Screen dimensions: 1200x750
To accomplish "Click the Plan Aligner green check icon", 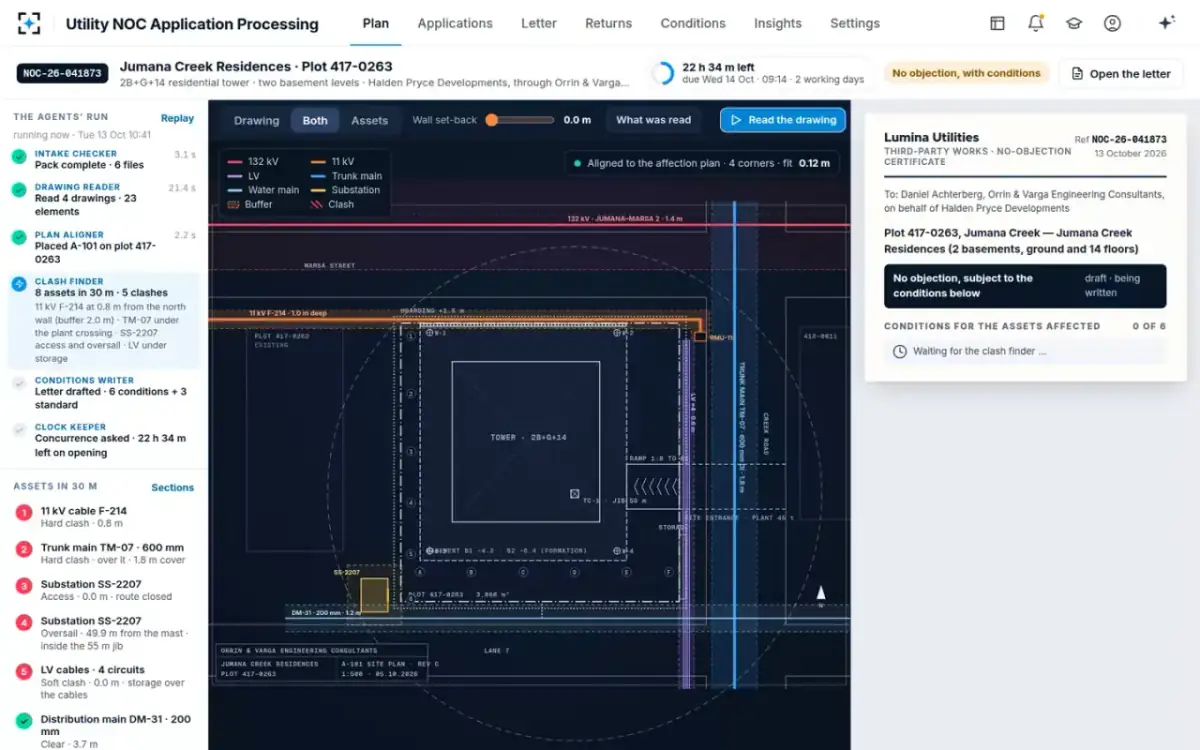I will coord(19,238).
